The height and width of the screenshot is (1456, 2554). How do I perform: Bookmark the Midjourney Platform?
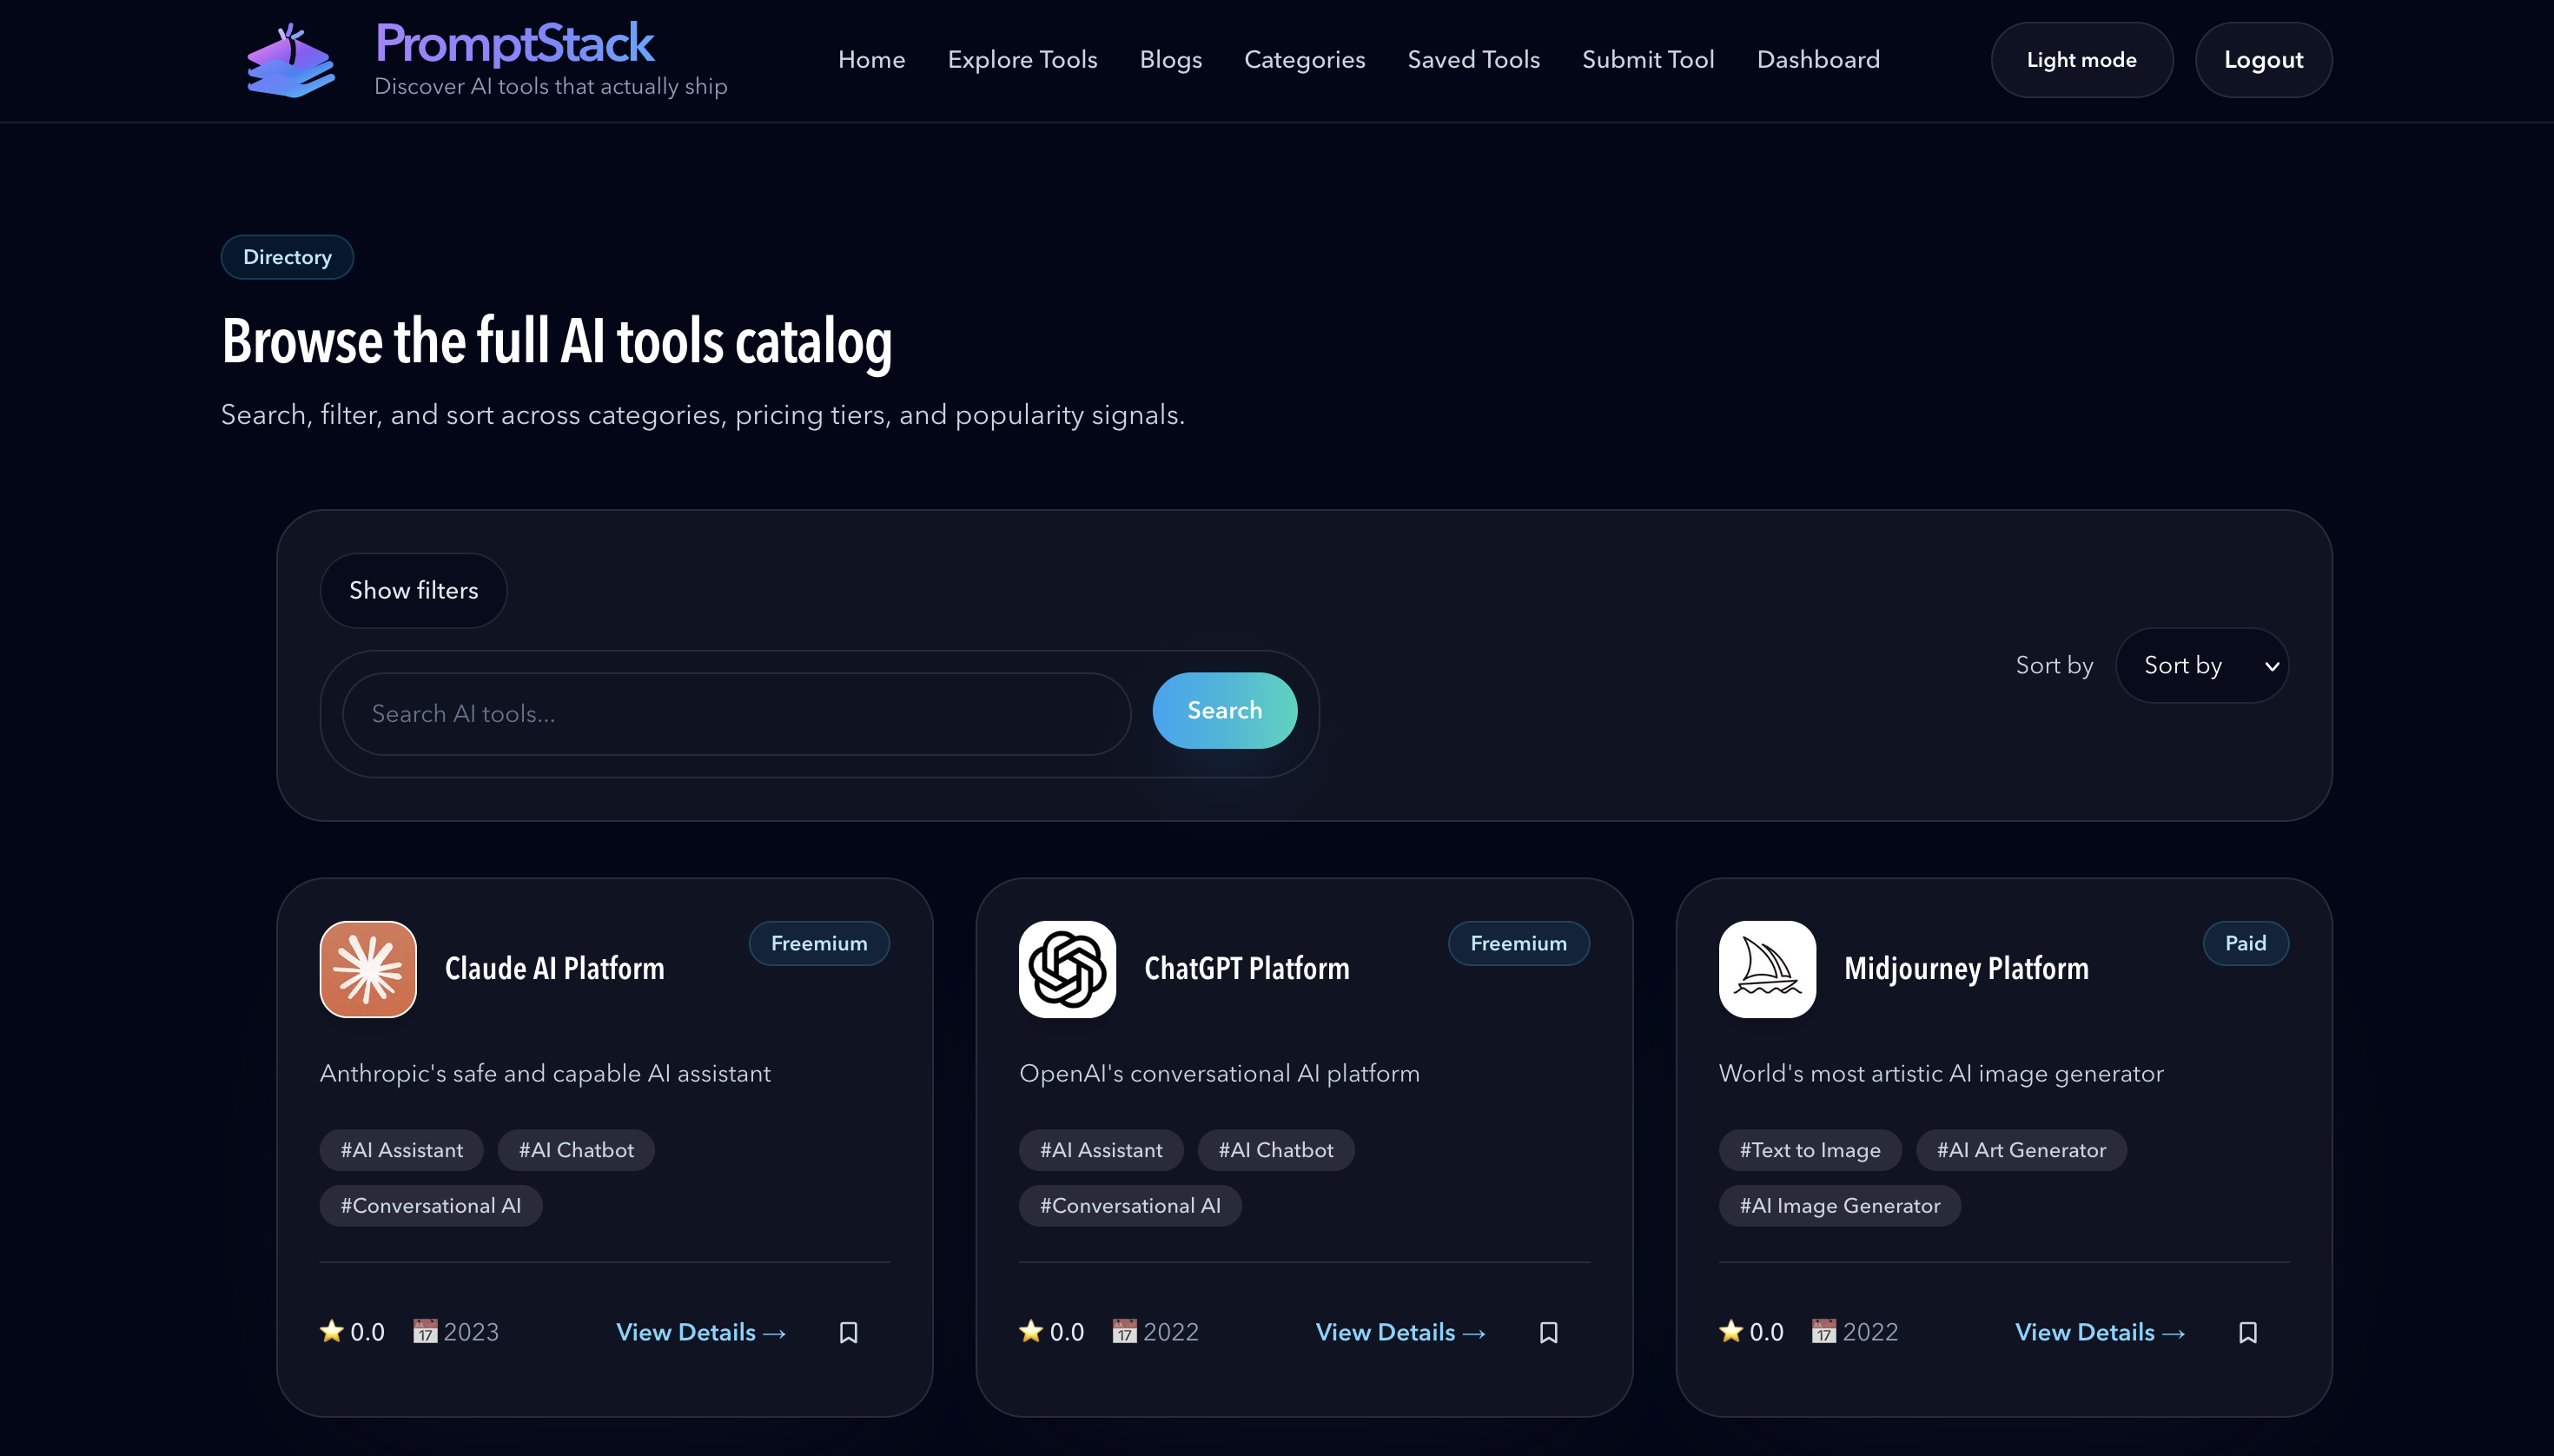coord(2247,1332)
